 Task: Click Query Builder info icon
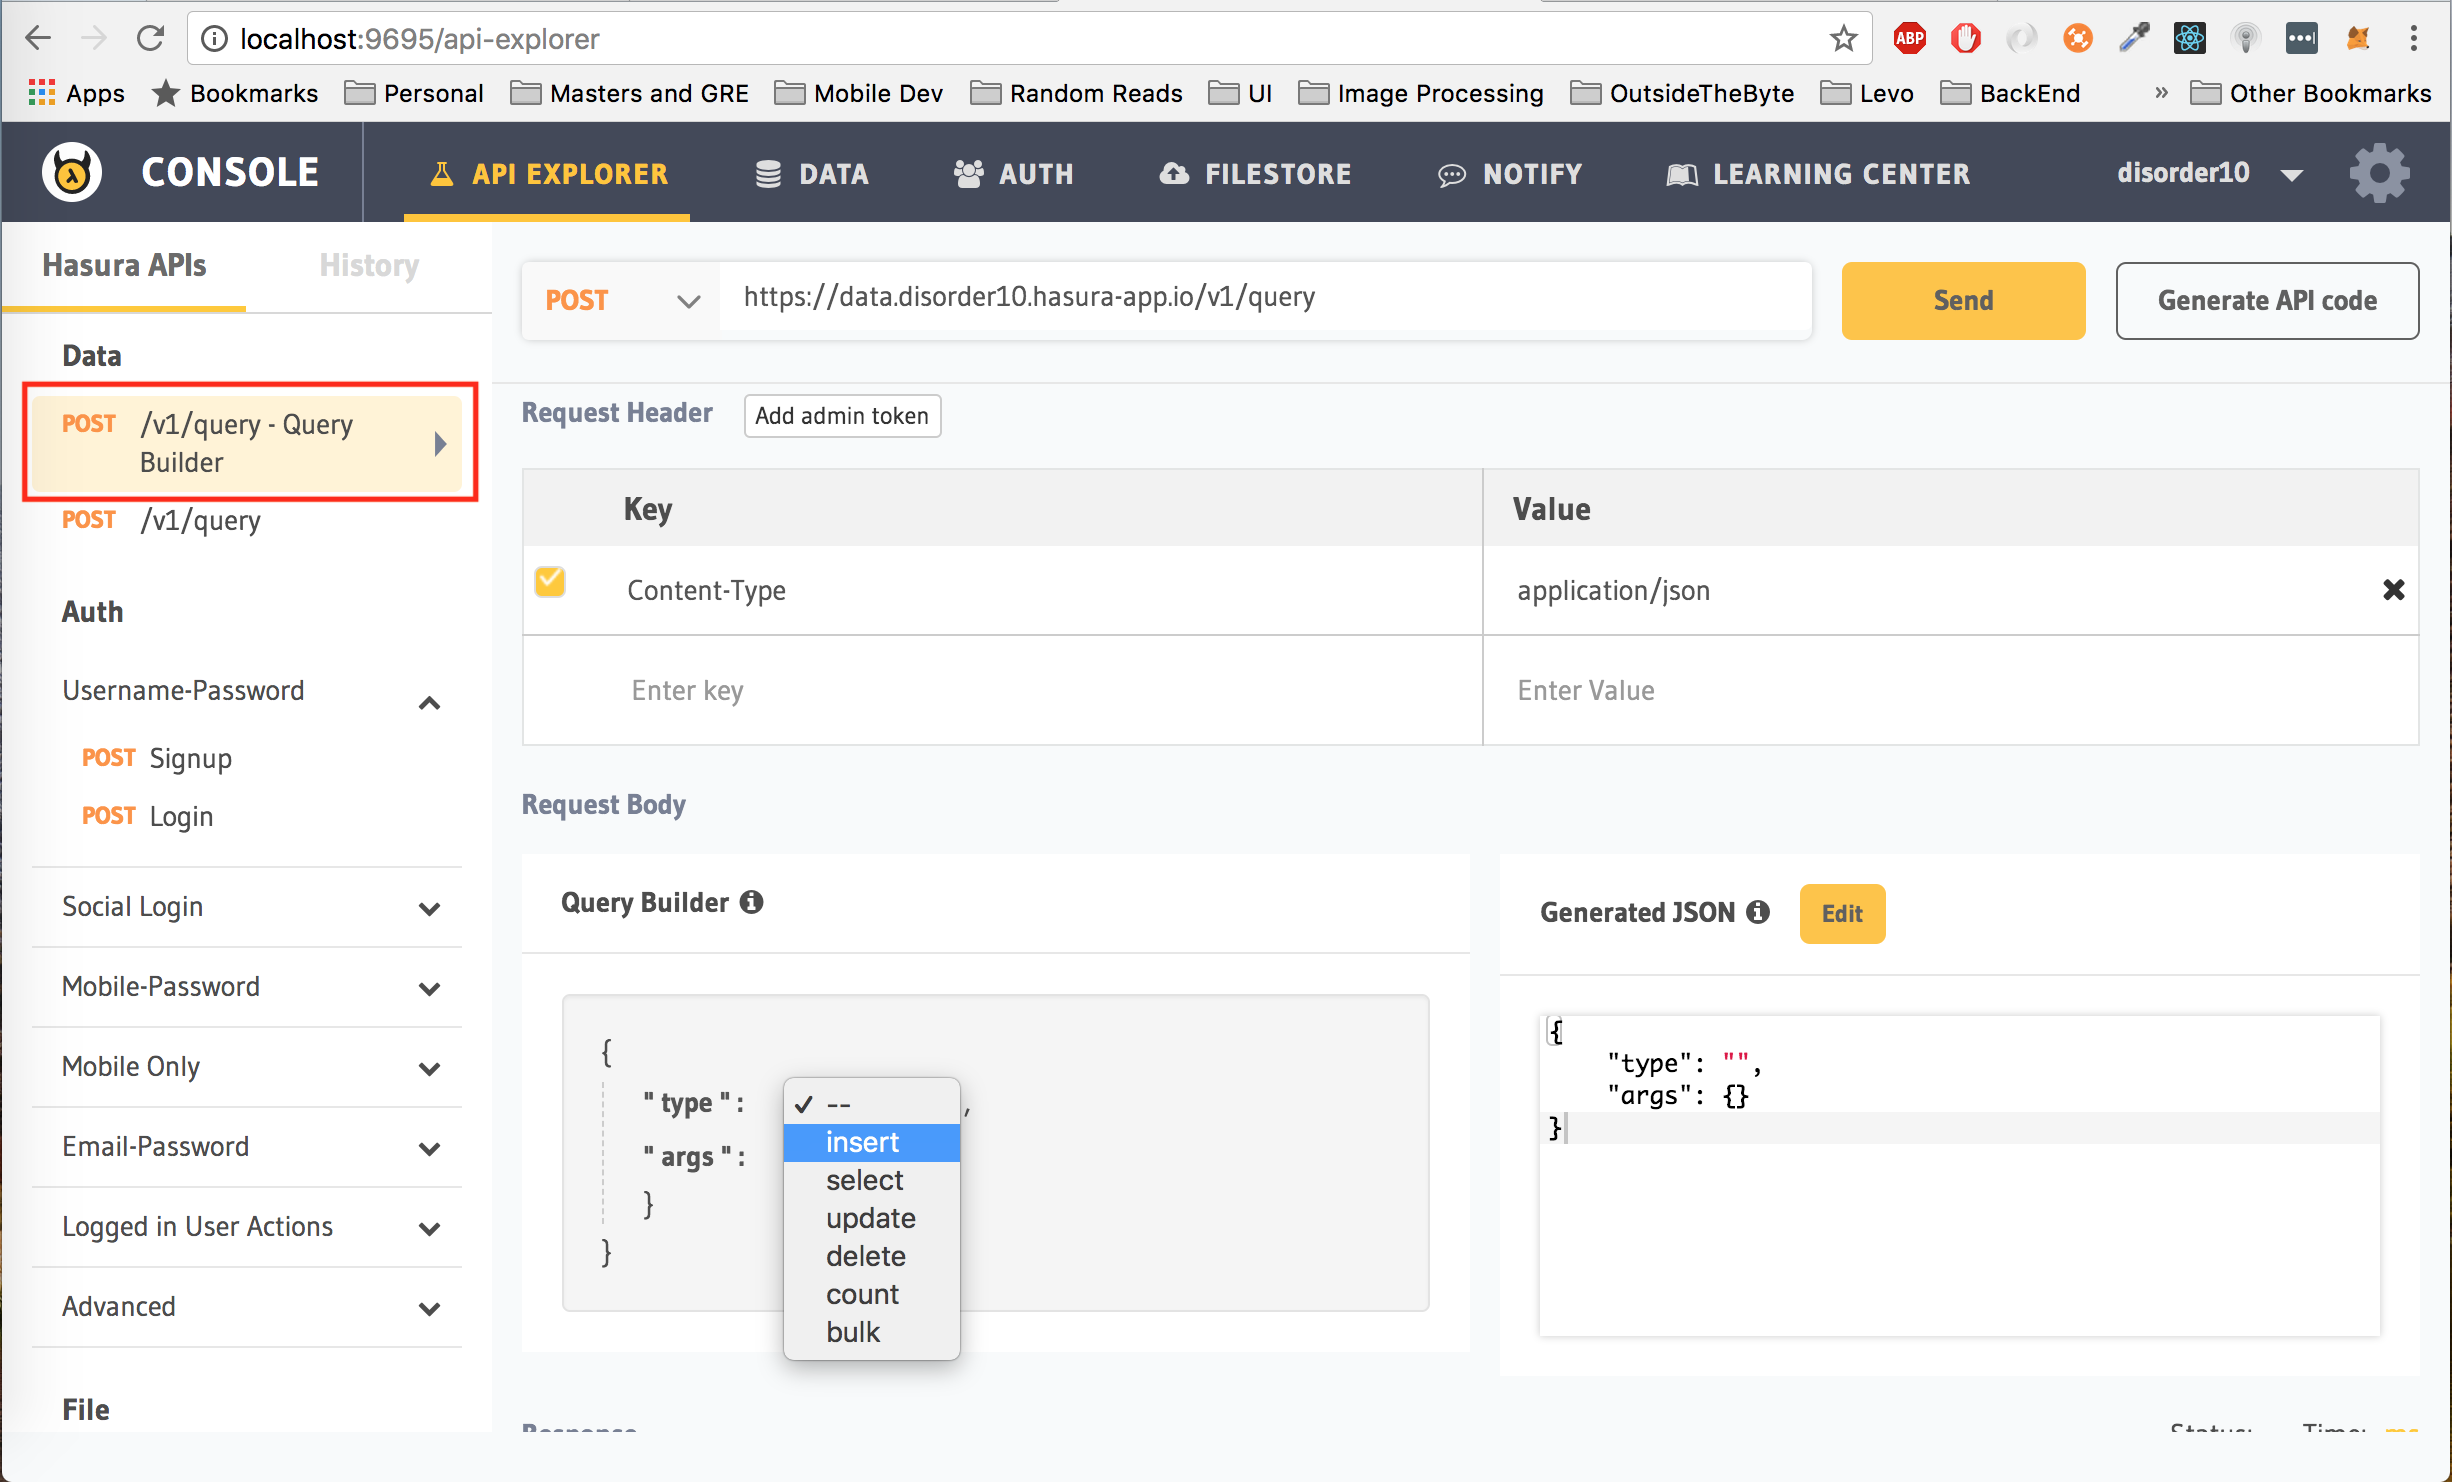coord(752,902)
